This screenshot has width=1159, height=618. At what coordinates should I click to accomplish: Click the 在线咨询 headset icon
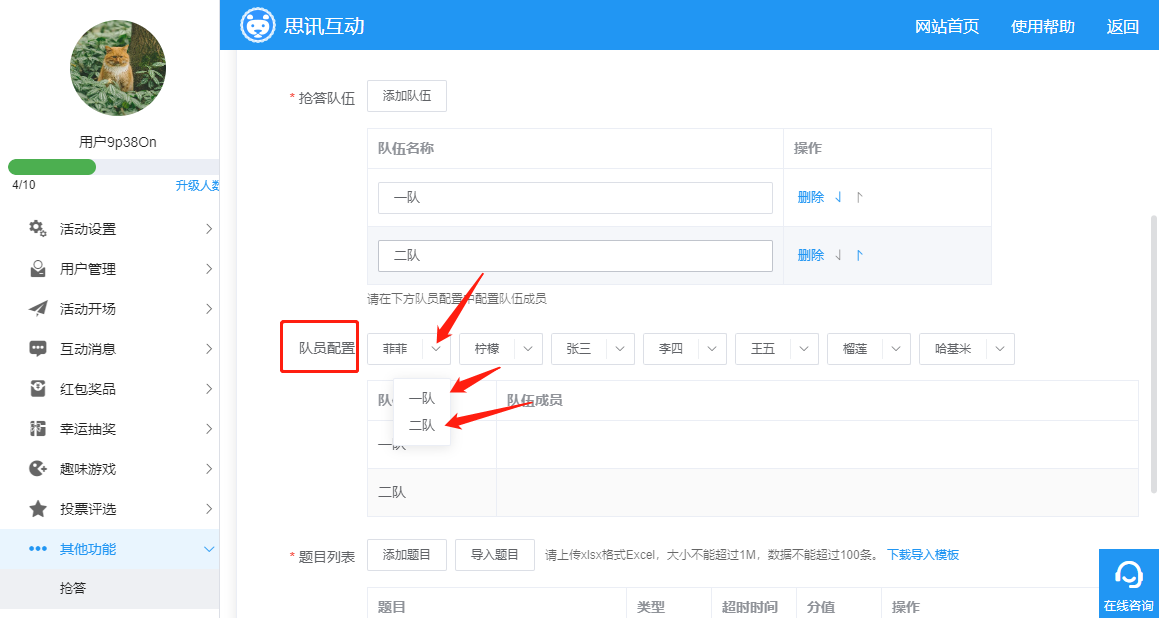[1129, 574]
